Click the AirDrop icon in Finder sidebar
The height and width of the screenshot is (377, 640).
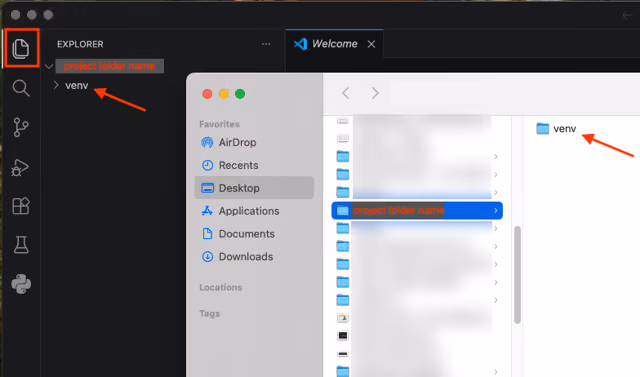(x=207, y=142)
